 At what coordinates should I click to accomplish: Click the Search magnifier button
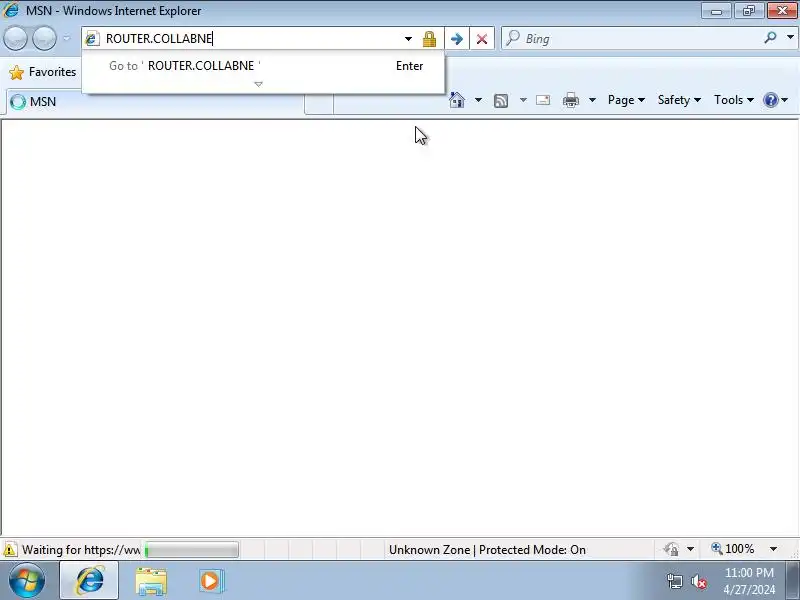click(x=770, y=37)
